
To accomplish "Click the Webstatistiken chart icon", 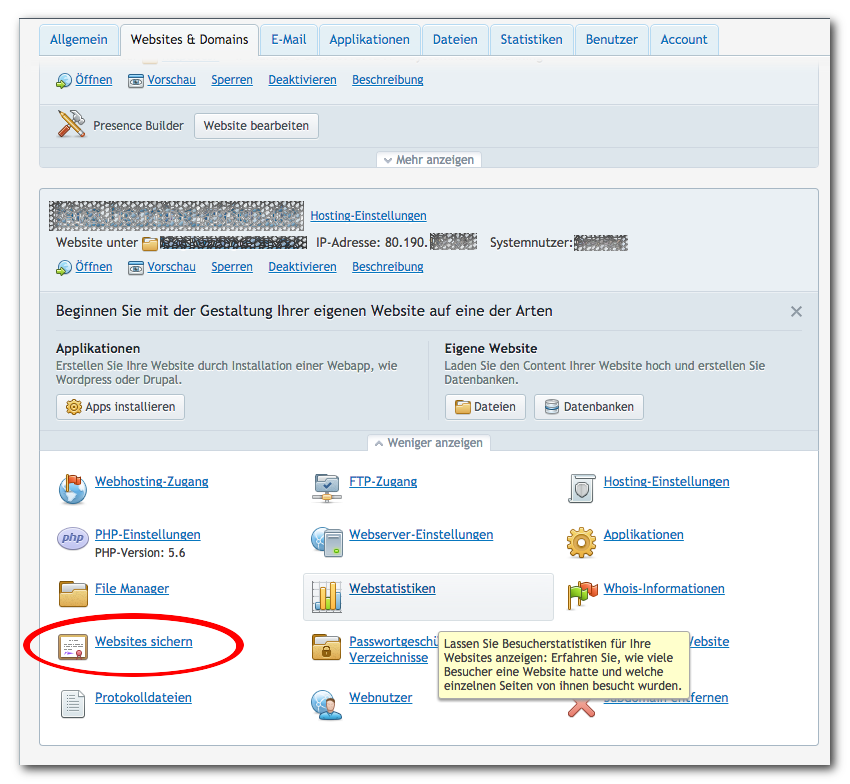I will (327, 596).
